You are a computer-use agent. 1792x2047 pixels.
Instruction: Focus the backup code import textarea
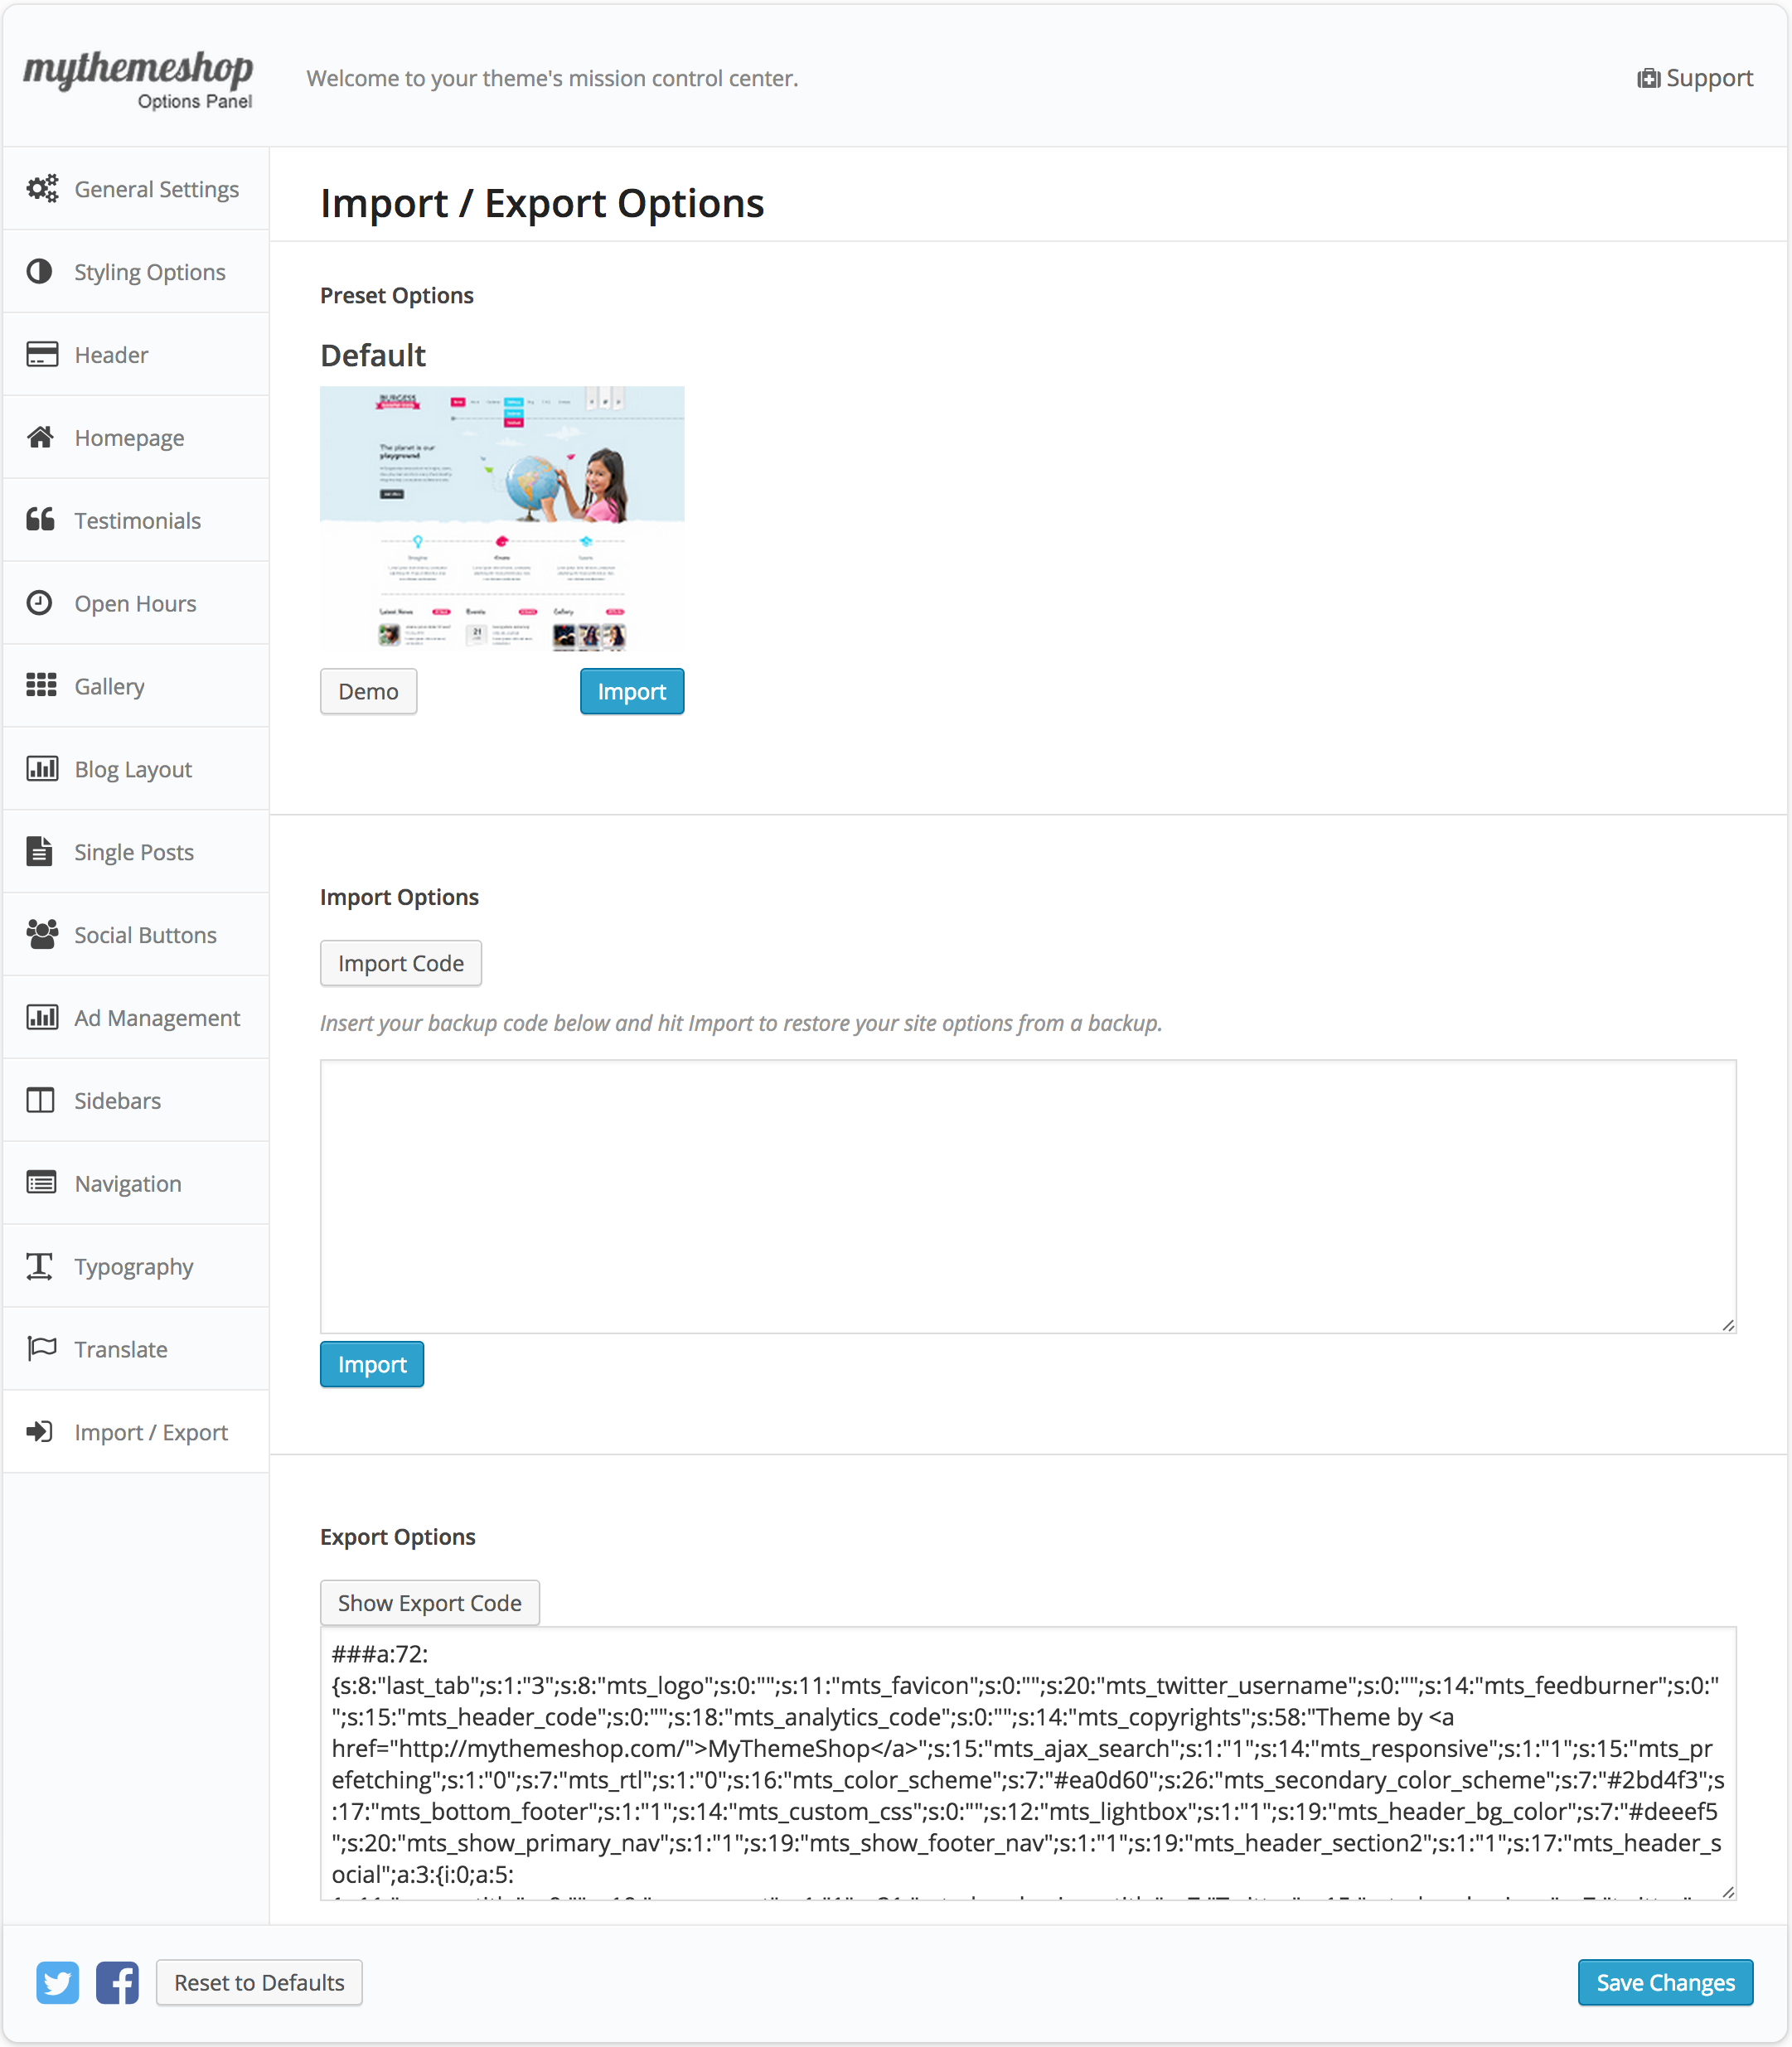(x=1027, y=1196)
